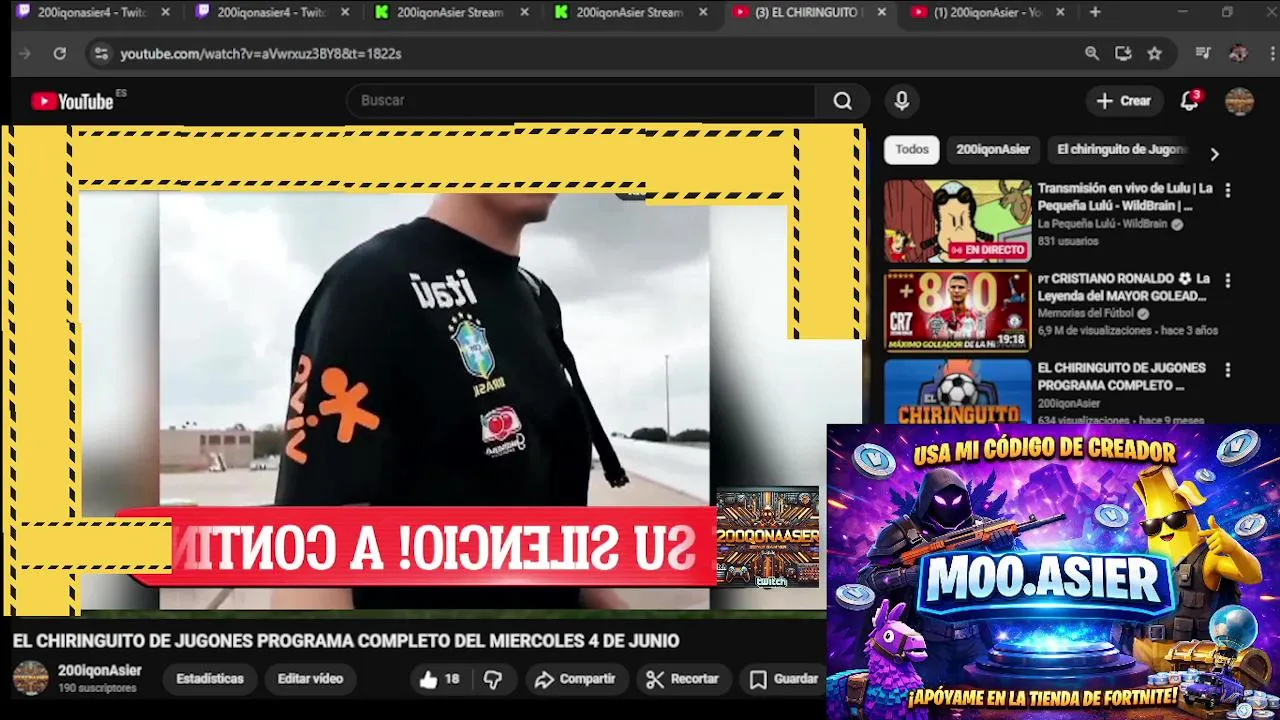Bookmark this page with the star icon
Viewport: 1280px width, 720px height.
click(1155, 54)
